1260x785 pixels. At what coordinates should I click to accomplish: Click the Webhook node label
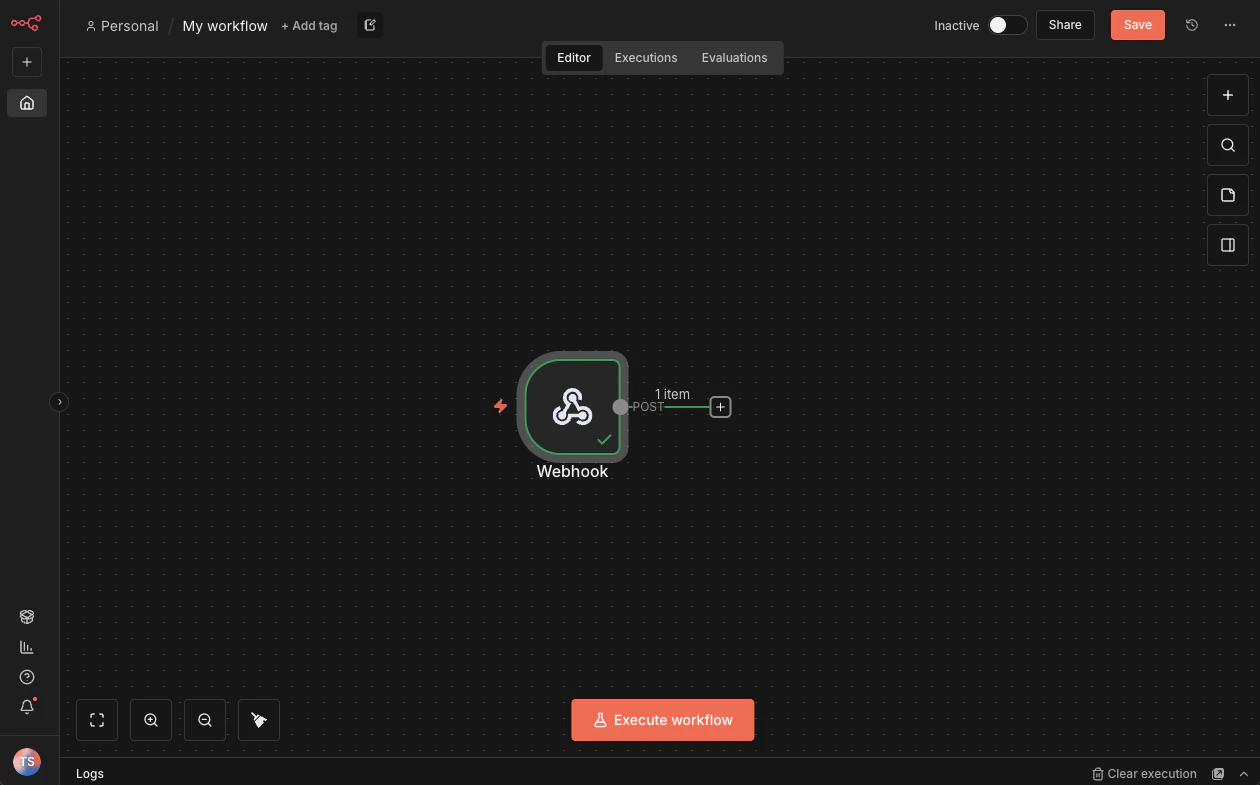coord(572,471)
